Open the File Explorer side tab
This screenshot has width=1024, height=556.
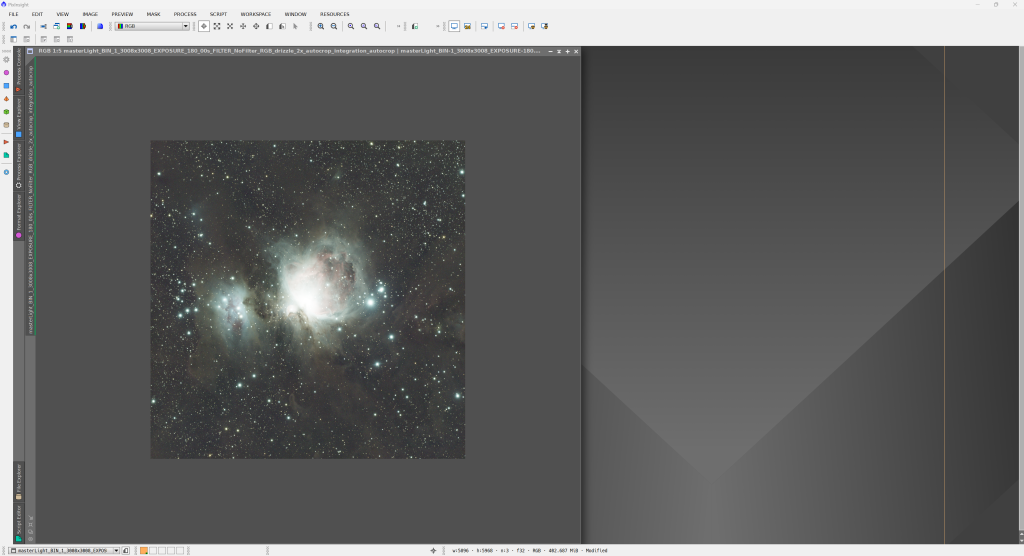[18, 480]
